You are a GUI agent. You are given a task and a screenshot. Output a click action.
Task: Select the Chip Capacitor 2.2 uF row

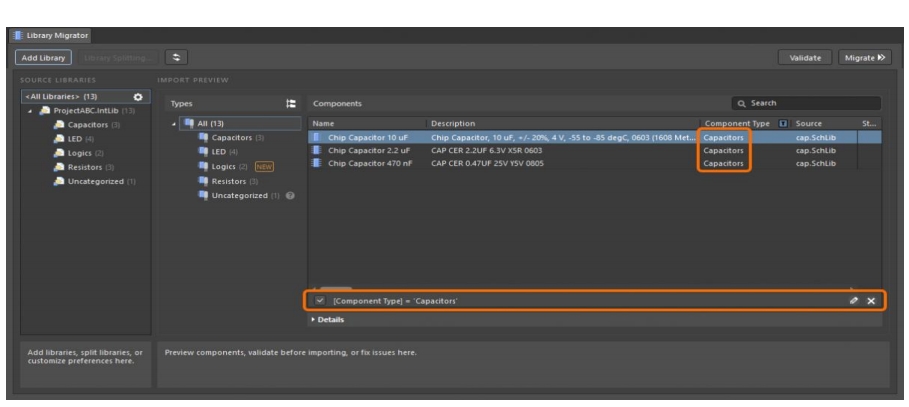[x=595, y=150]
